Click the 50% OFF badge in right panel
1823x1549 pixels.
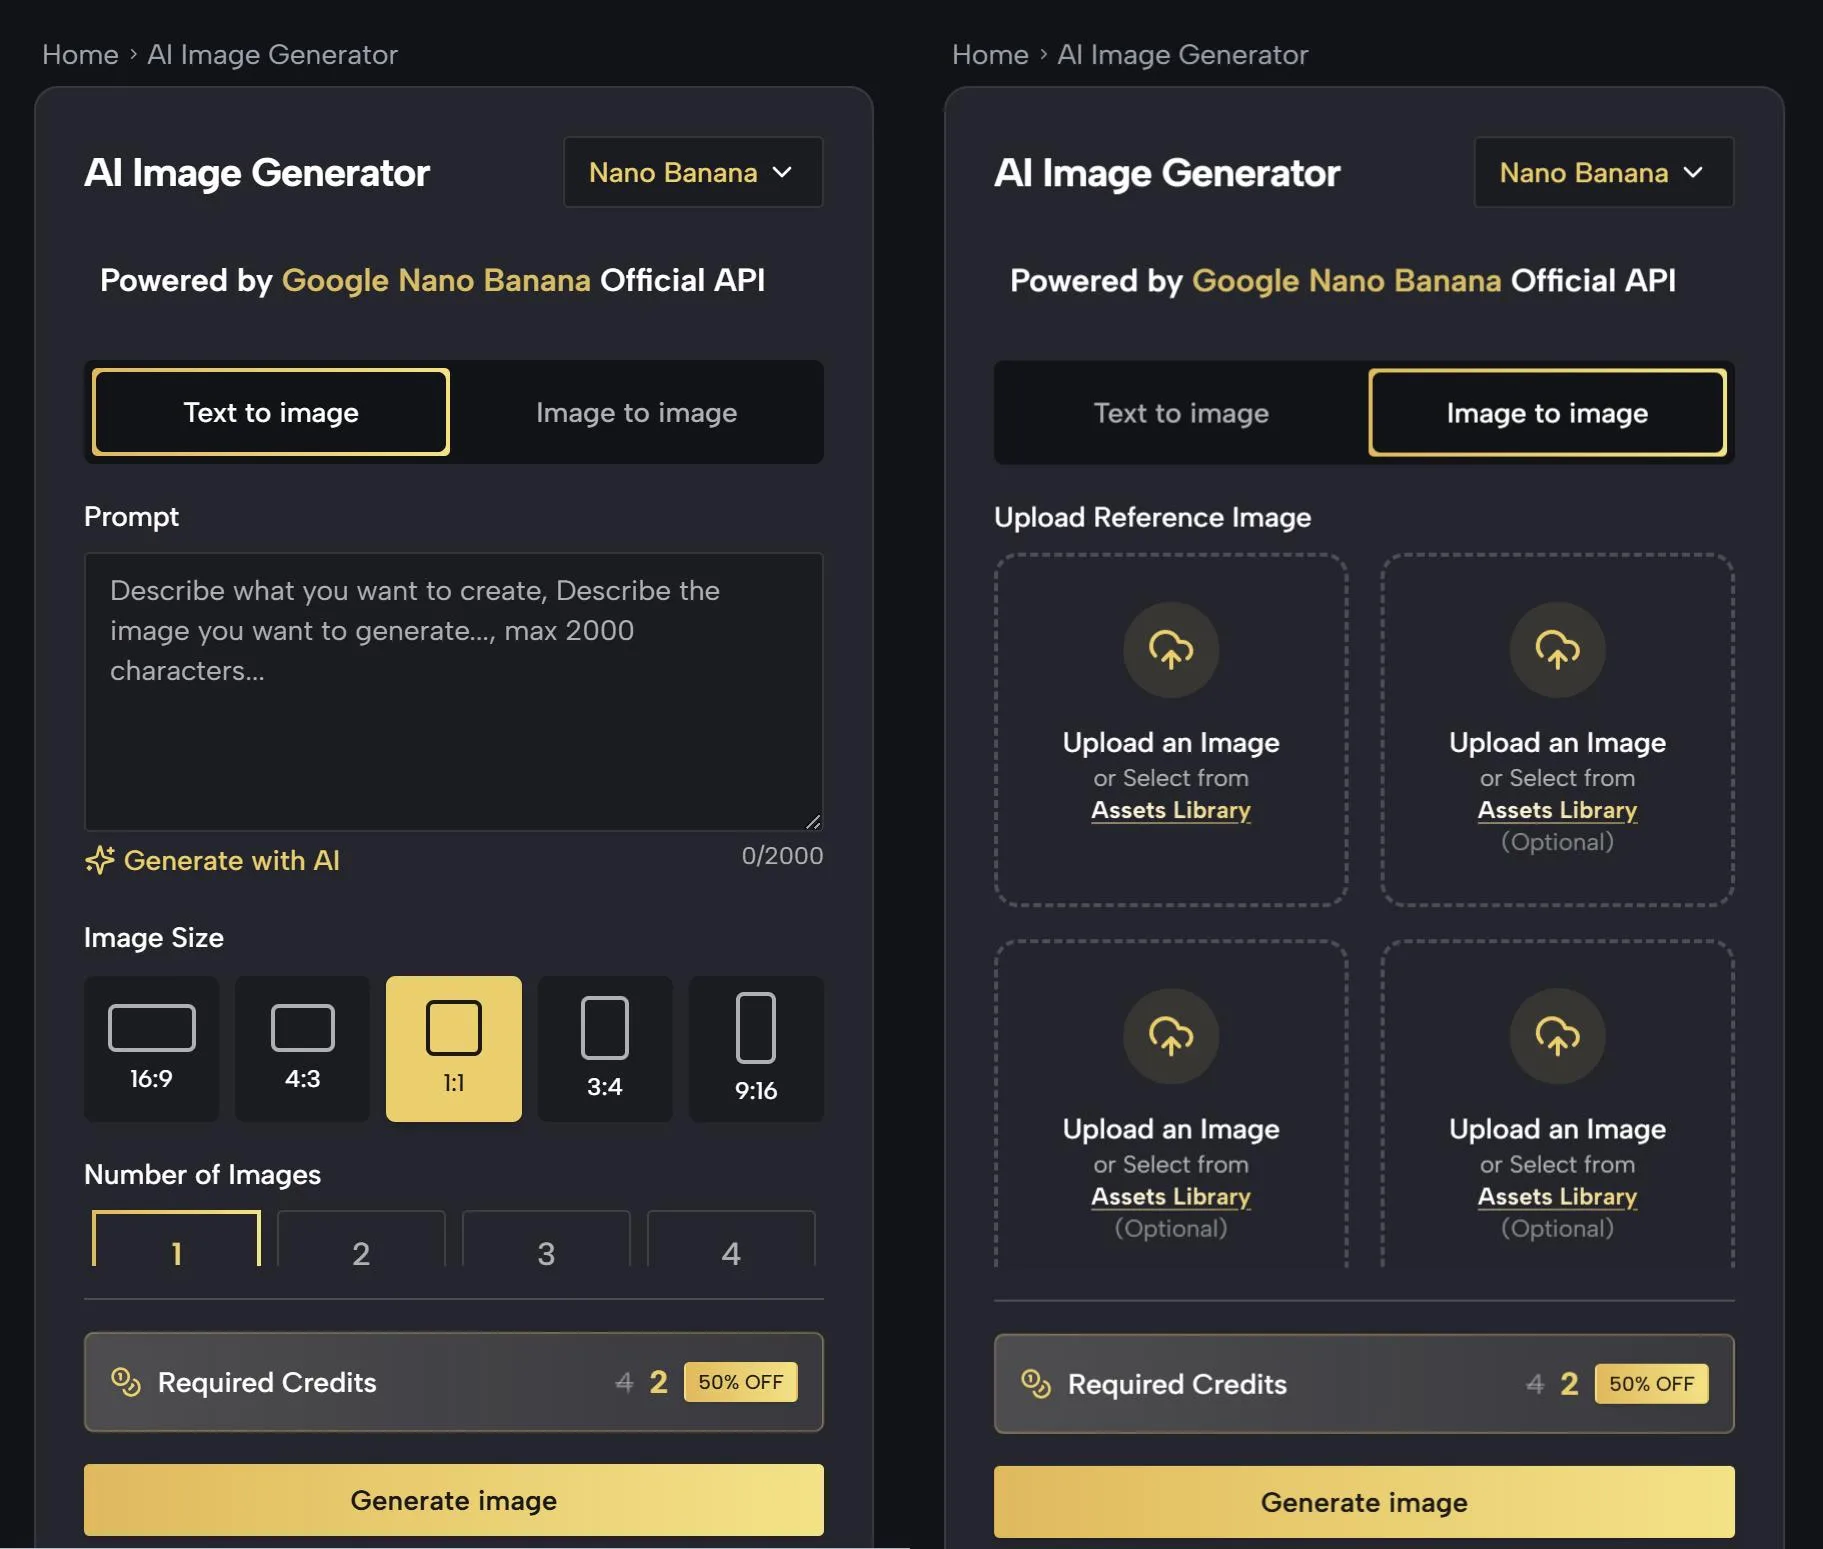point(1652,1384)
